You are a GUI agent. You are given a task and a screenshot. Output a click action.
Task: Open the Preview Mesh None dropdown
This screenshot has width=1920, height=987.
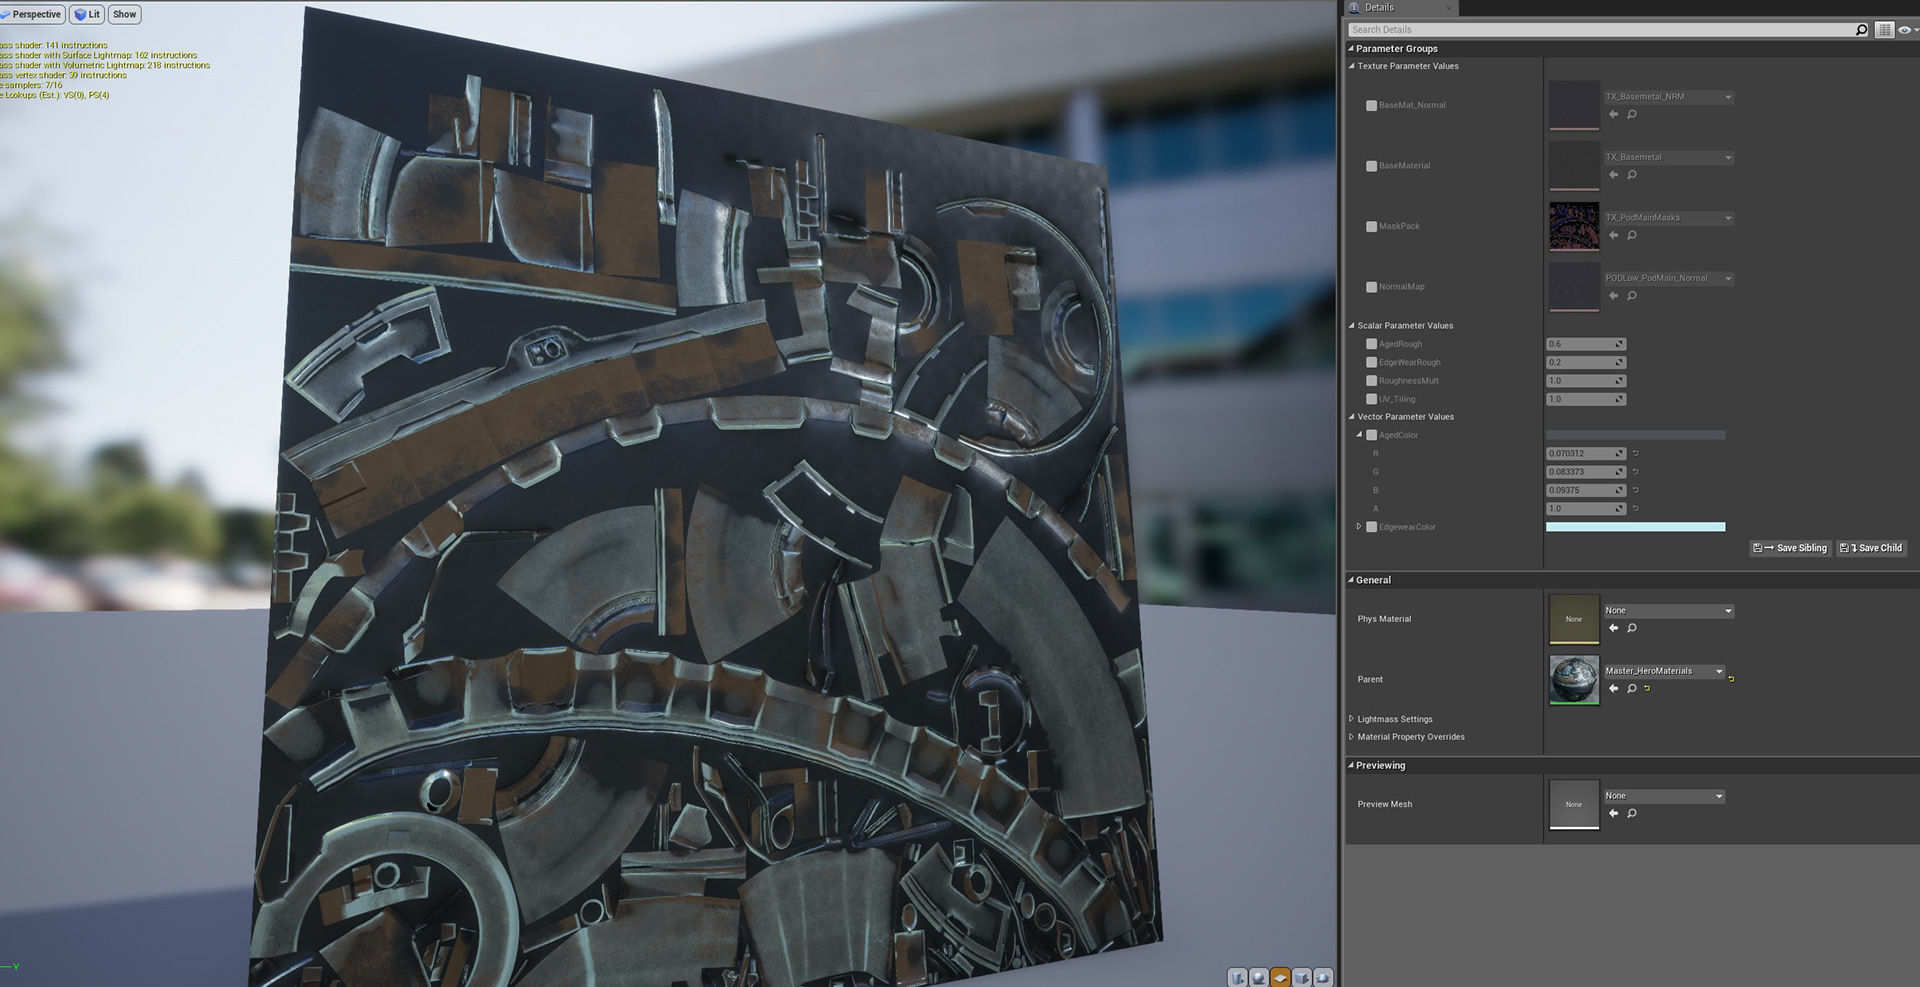coord(1664,796)
